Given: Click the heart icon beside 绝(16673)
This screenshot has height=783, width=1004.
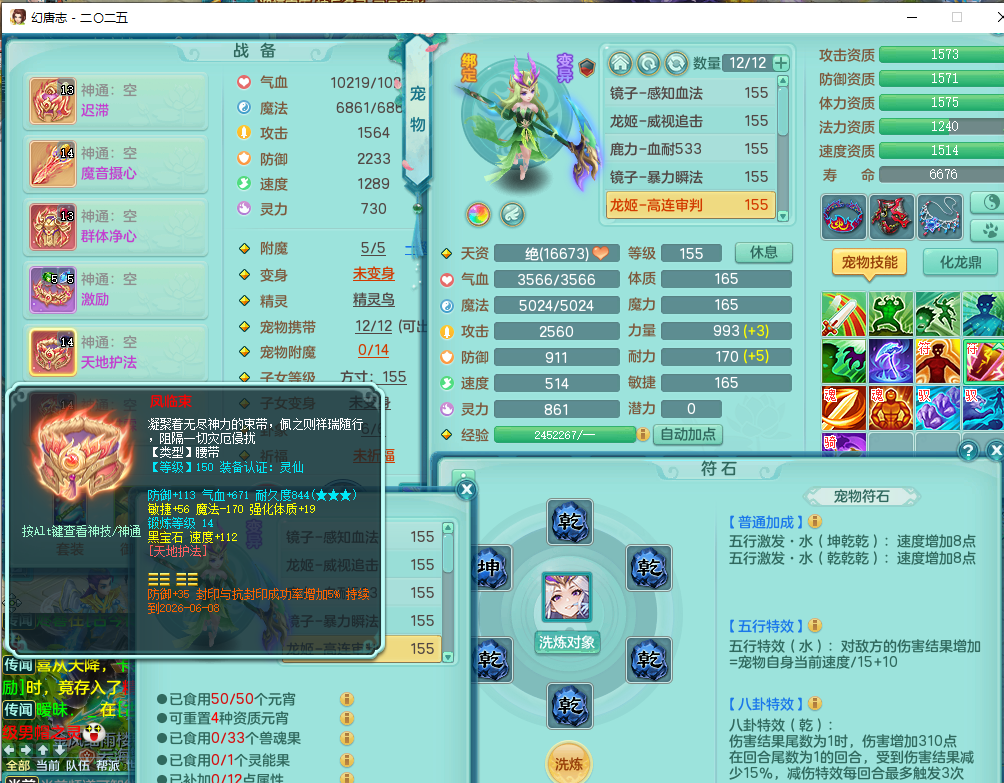Looking at the screenshot, I should pyautogui.click(x=601, y=253).
